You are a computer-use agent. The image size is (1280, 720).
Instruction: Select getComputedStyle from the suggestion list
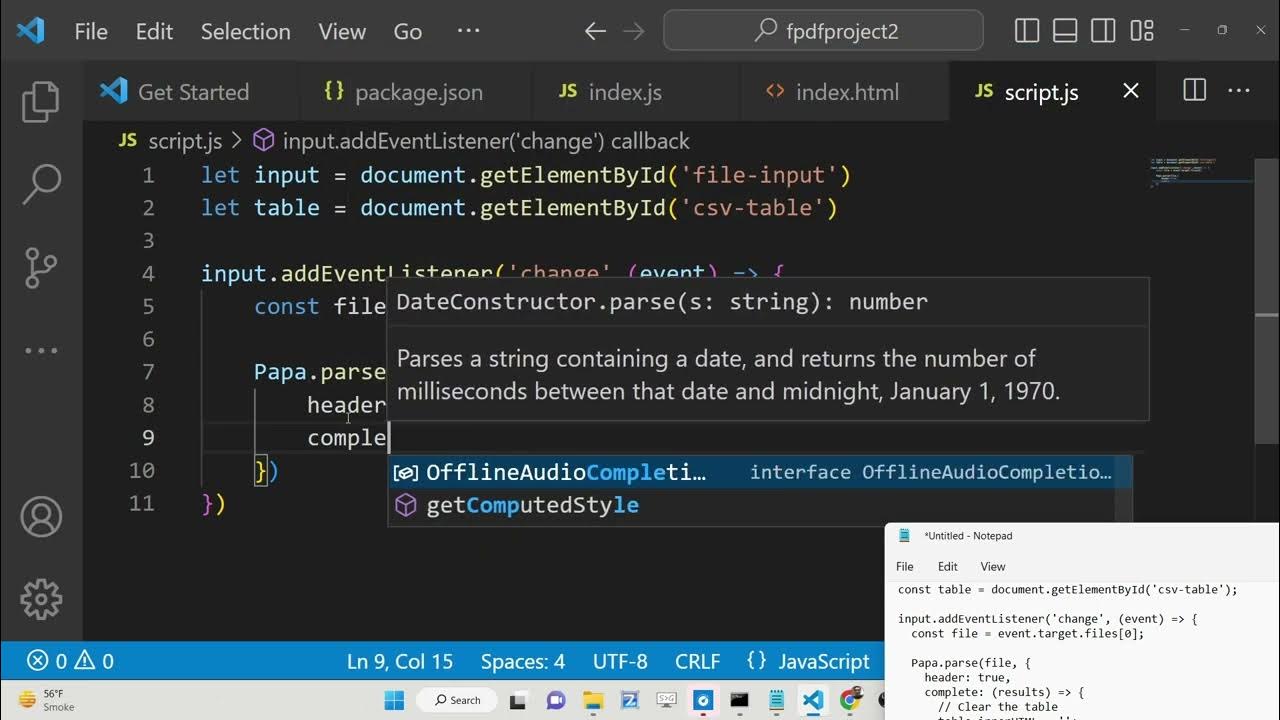pos(532,505)
